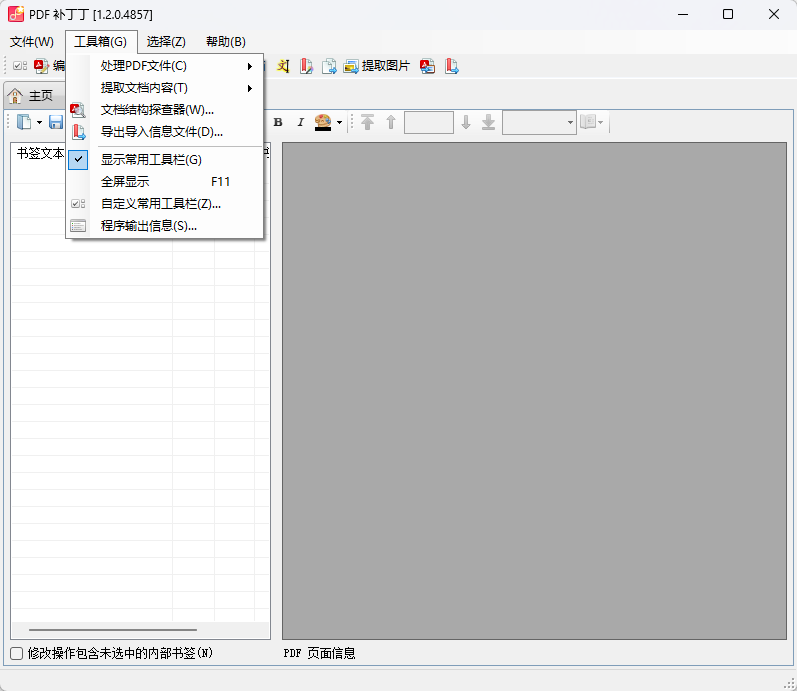Click the 提取图片 extract images button
This screenshot has width=797, height=691.
[x=377, y=66]
